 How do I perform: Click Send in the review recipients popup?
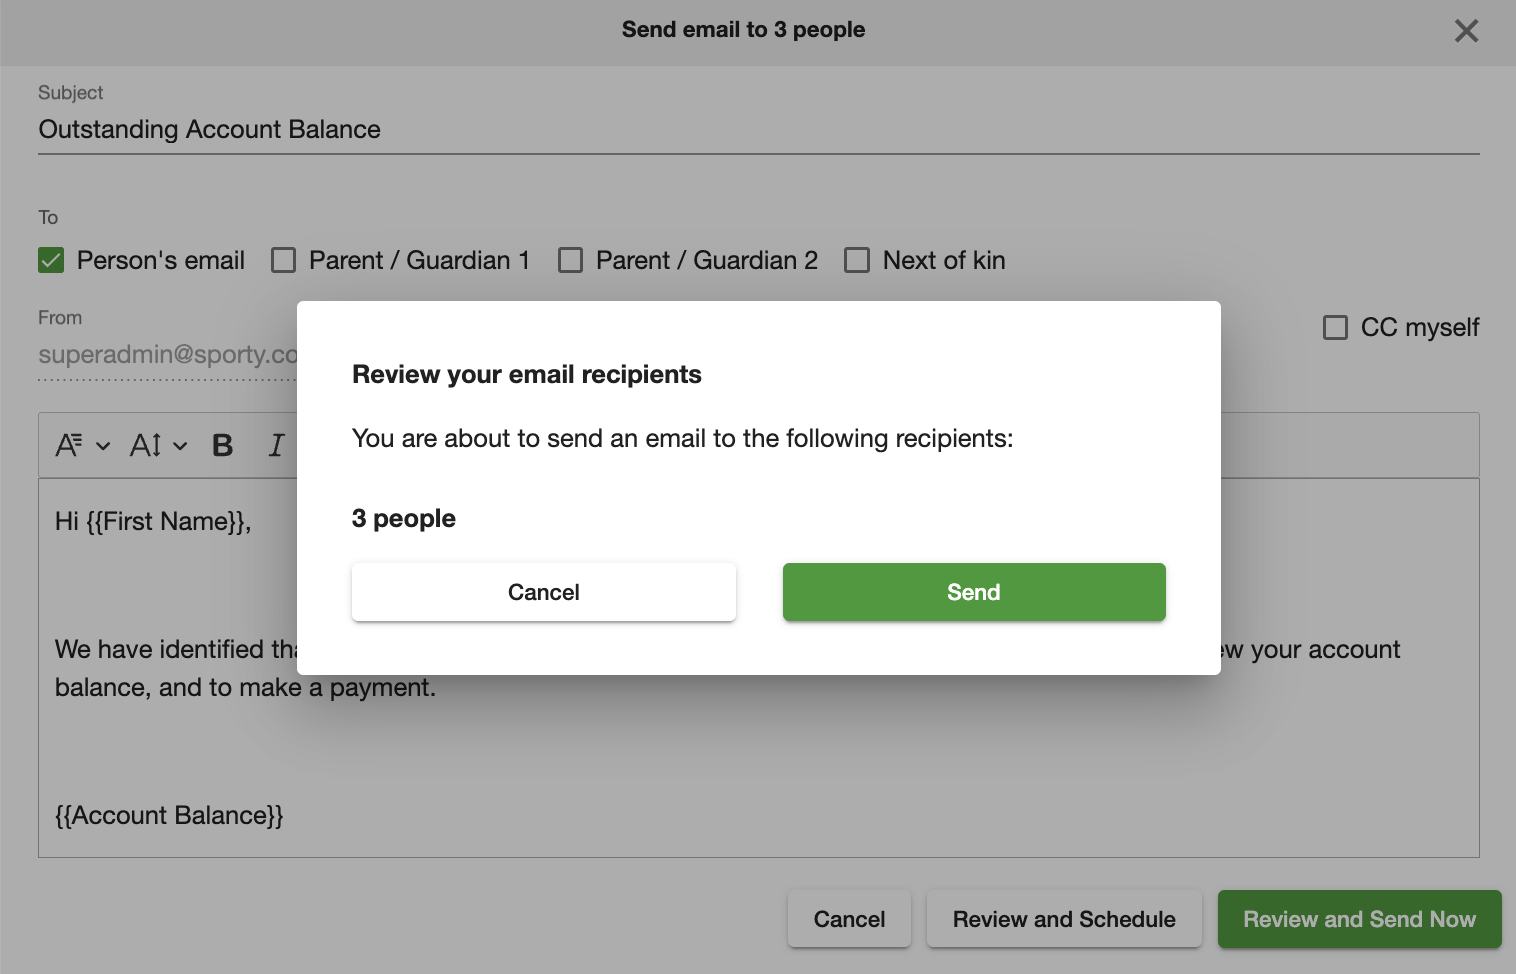tap(974, 592)
